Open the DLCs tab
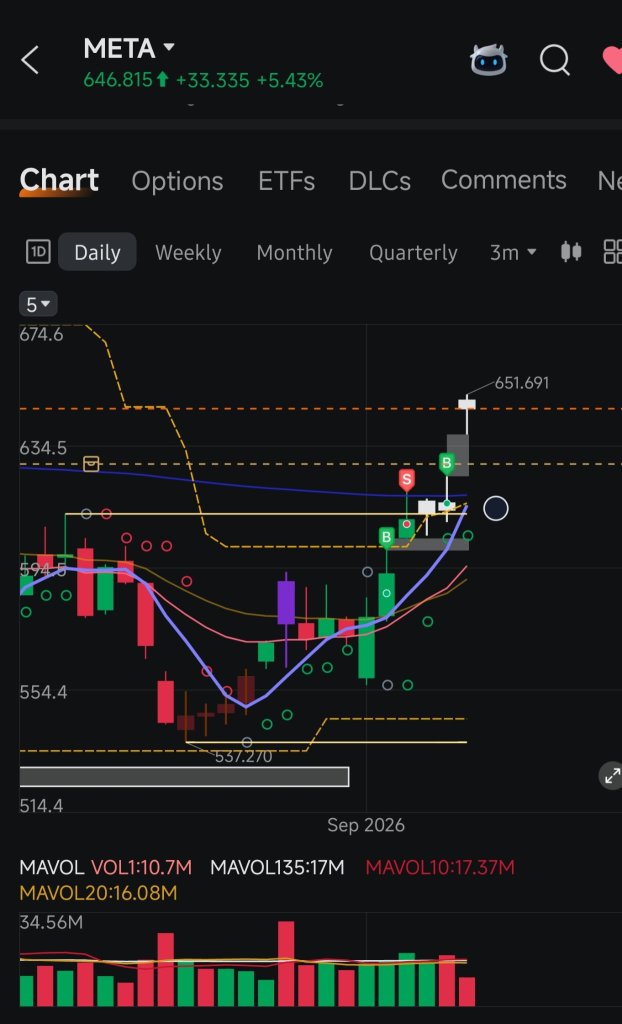 coord(380,182)
